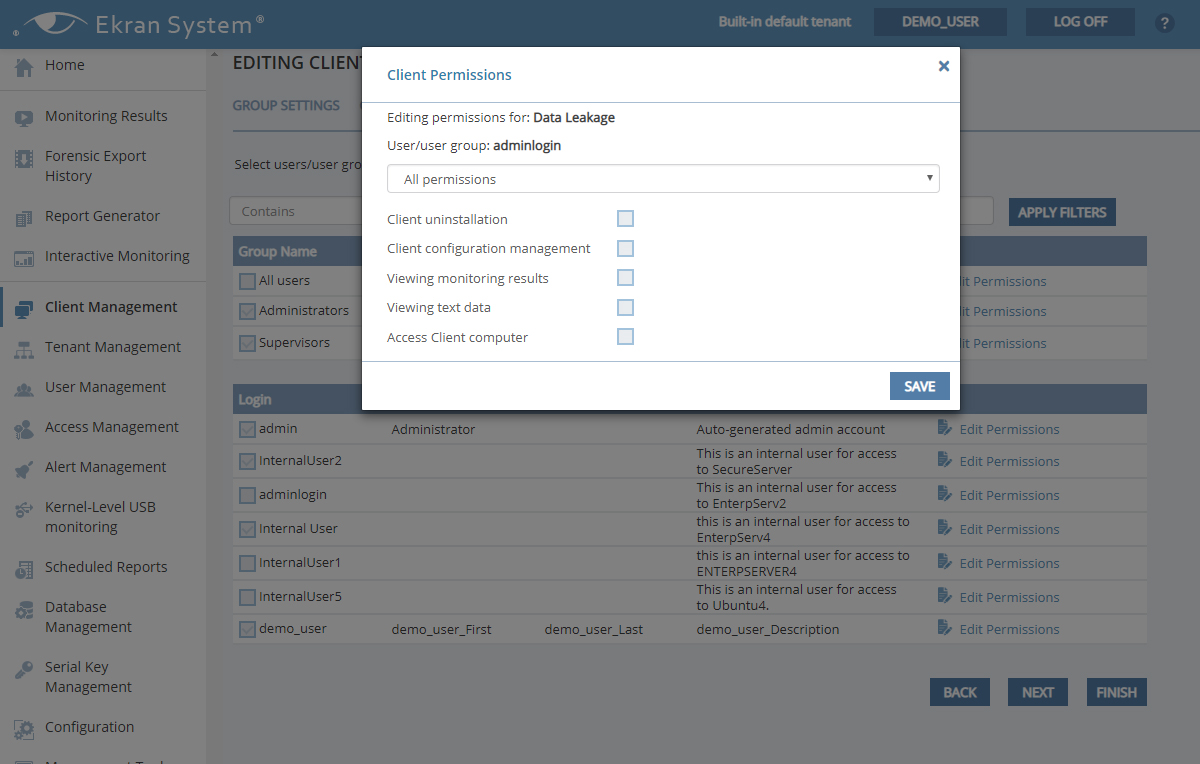
Task: Click the Kernel-Level USB monitoring icon
Action: point(24,509)
